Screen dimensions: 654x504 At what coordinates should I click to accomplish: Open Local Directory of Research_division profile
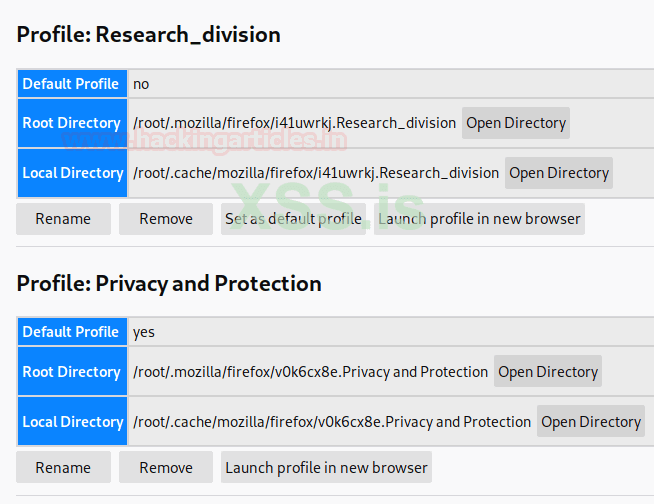coord(558,173)
